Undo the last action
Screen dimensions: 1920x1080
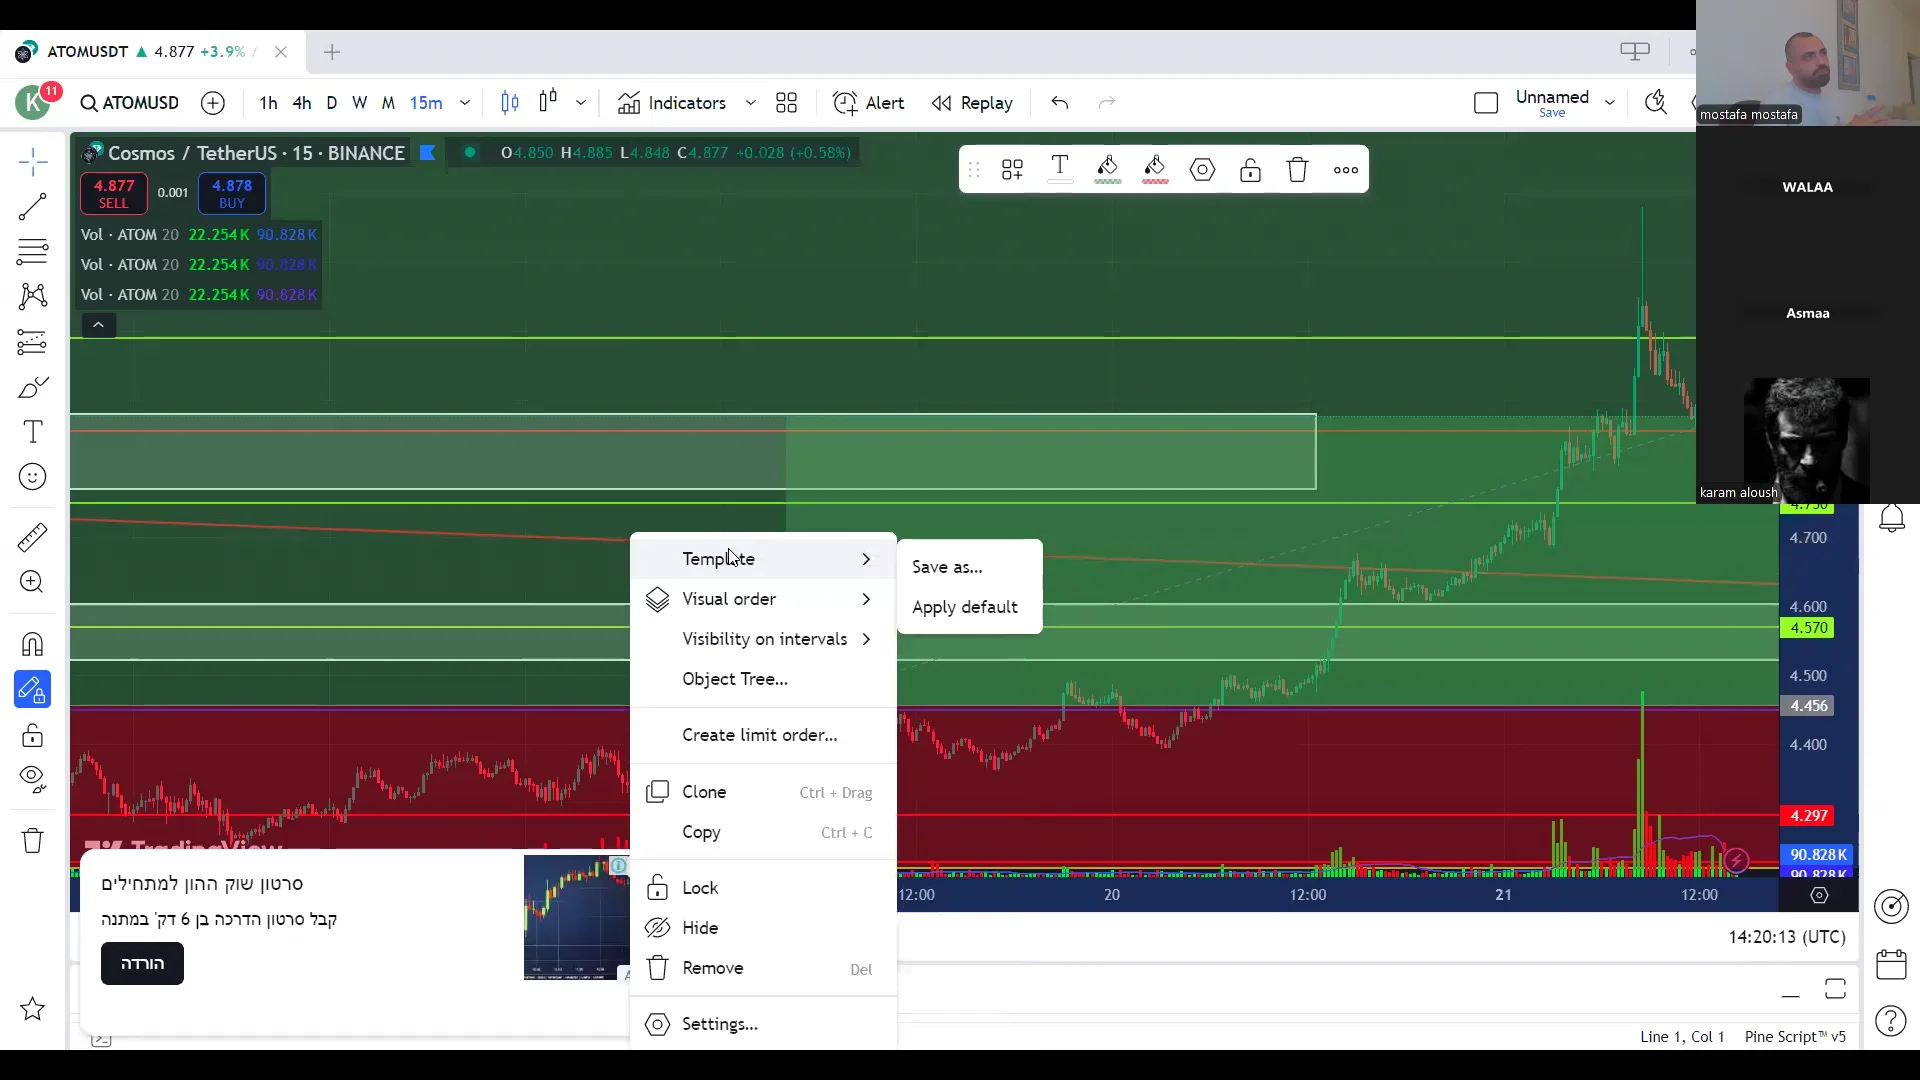coord(1060,103)
